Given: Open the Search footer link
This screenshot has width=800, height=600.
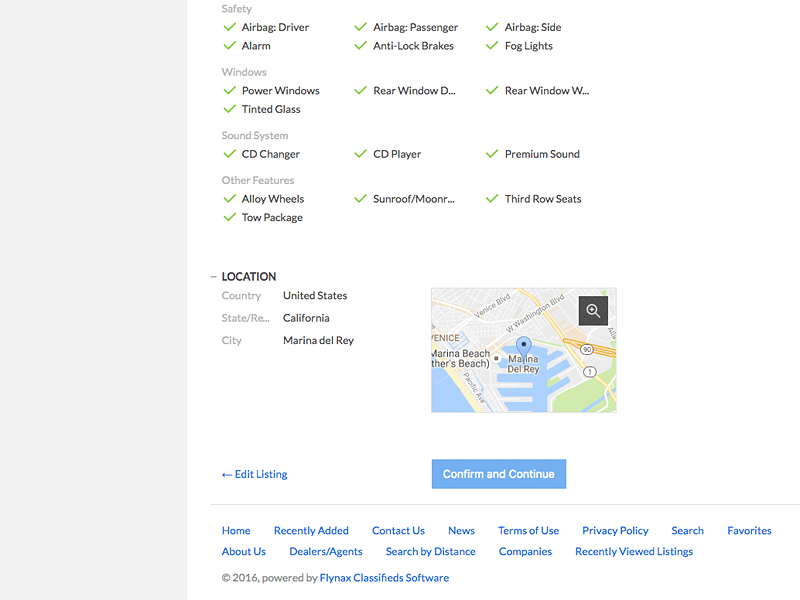Looking at the screenshot, I should click(687, 531).
